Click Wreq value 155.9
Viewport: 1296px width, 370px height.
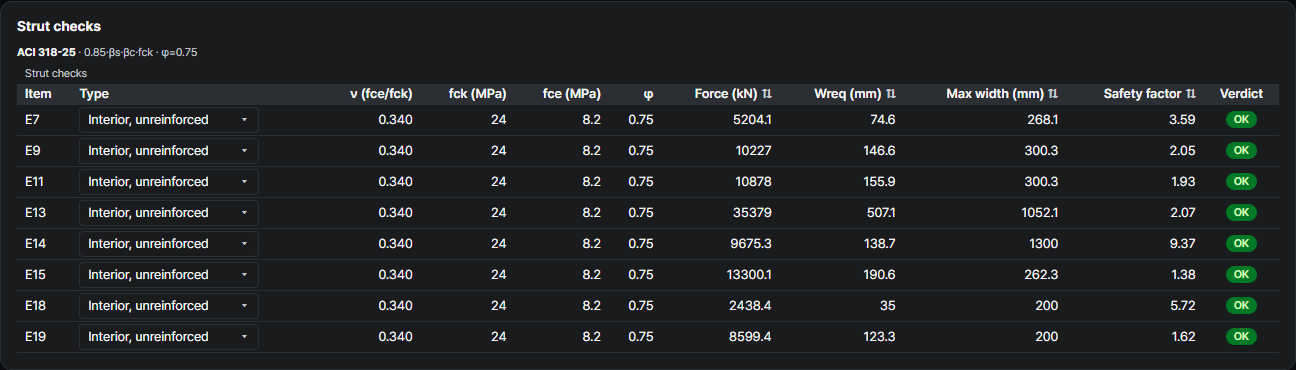[x=880, y=182]
